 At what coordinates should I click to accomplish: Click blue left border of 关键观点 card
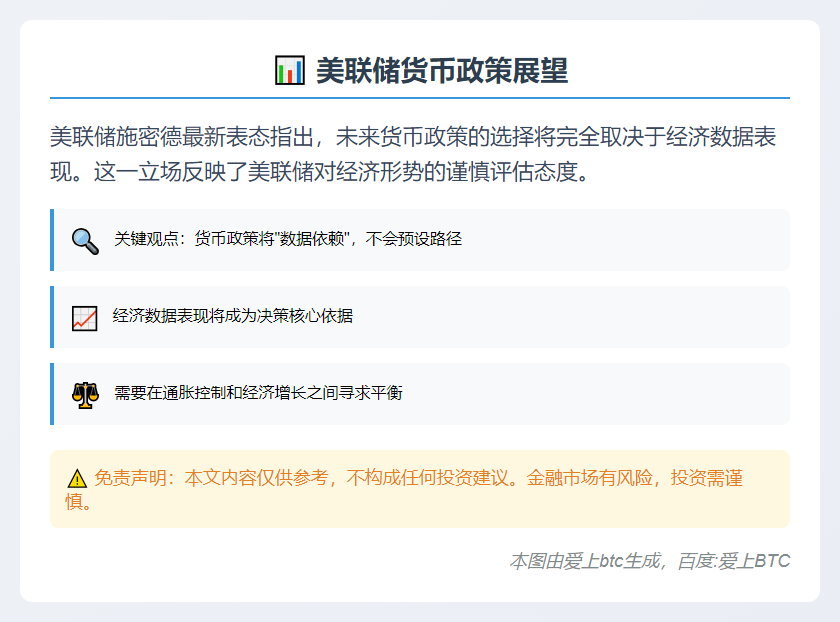tap(52, 240)
